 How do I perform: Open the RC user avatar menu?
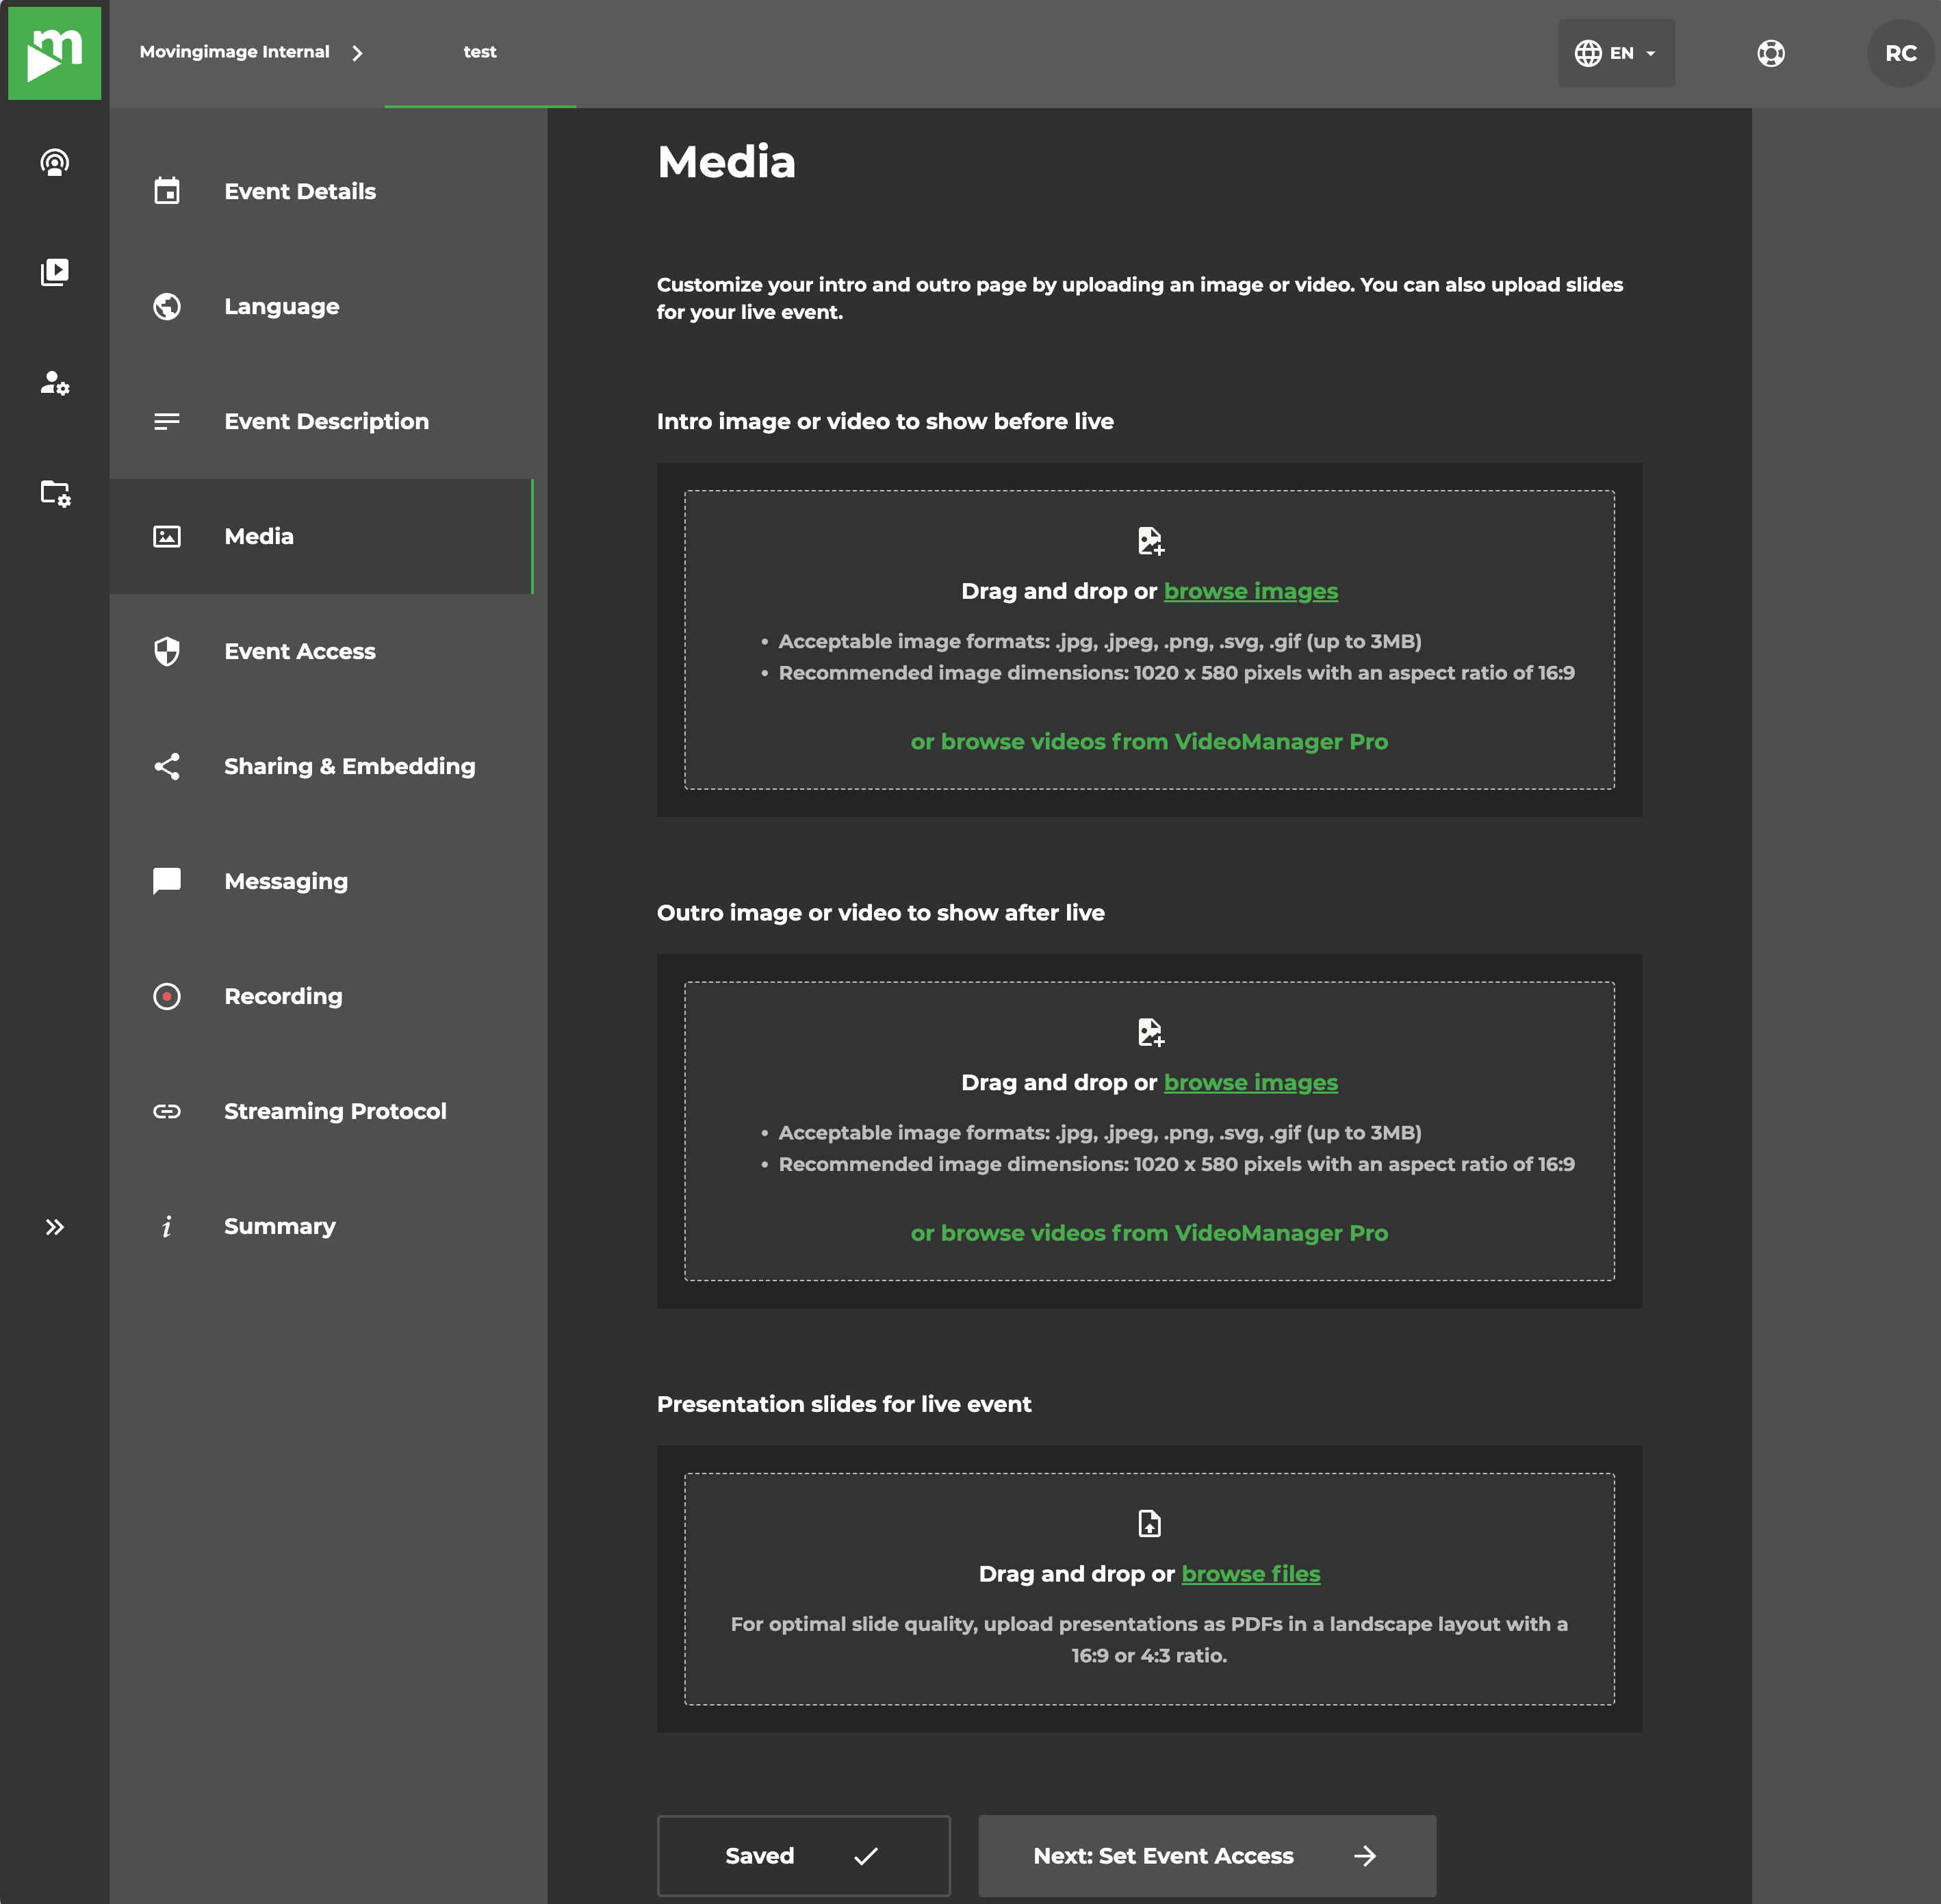point(1900,53)
